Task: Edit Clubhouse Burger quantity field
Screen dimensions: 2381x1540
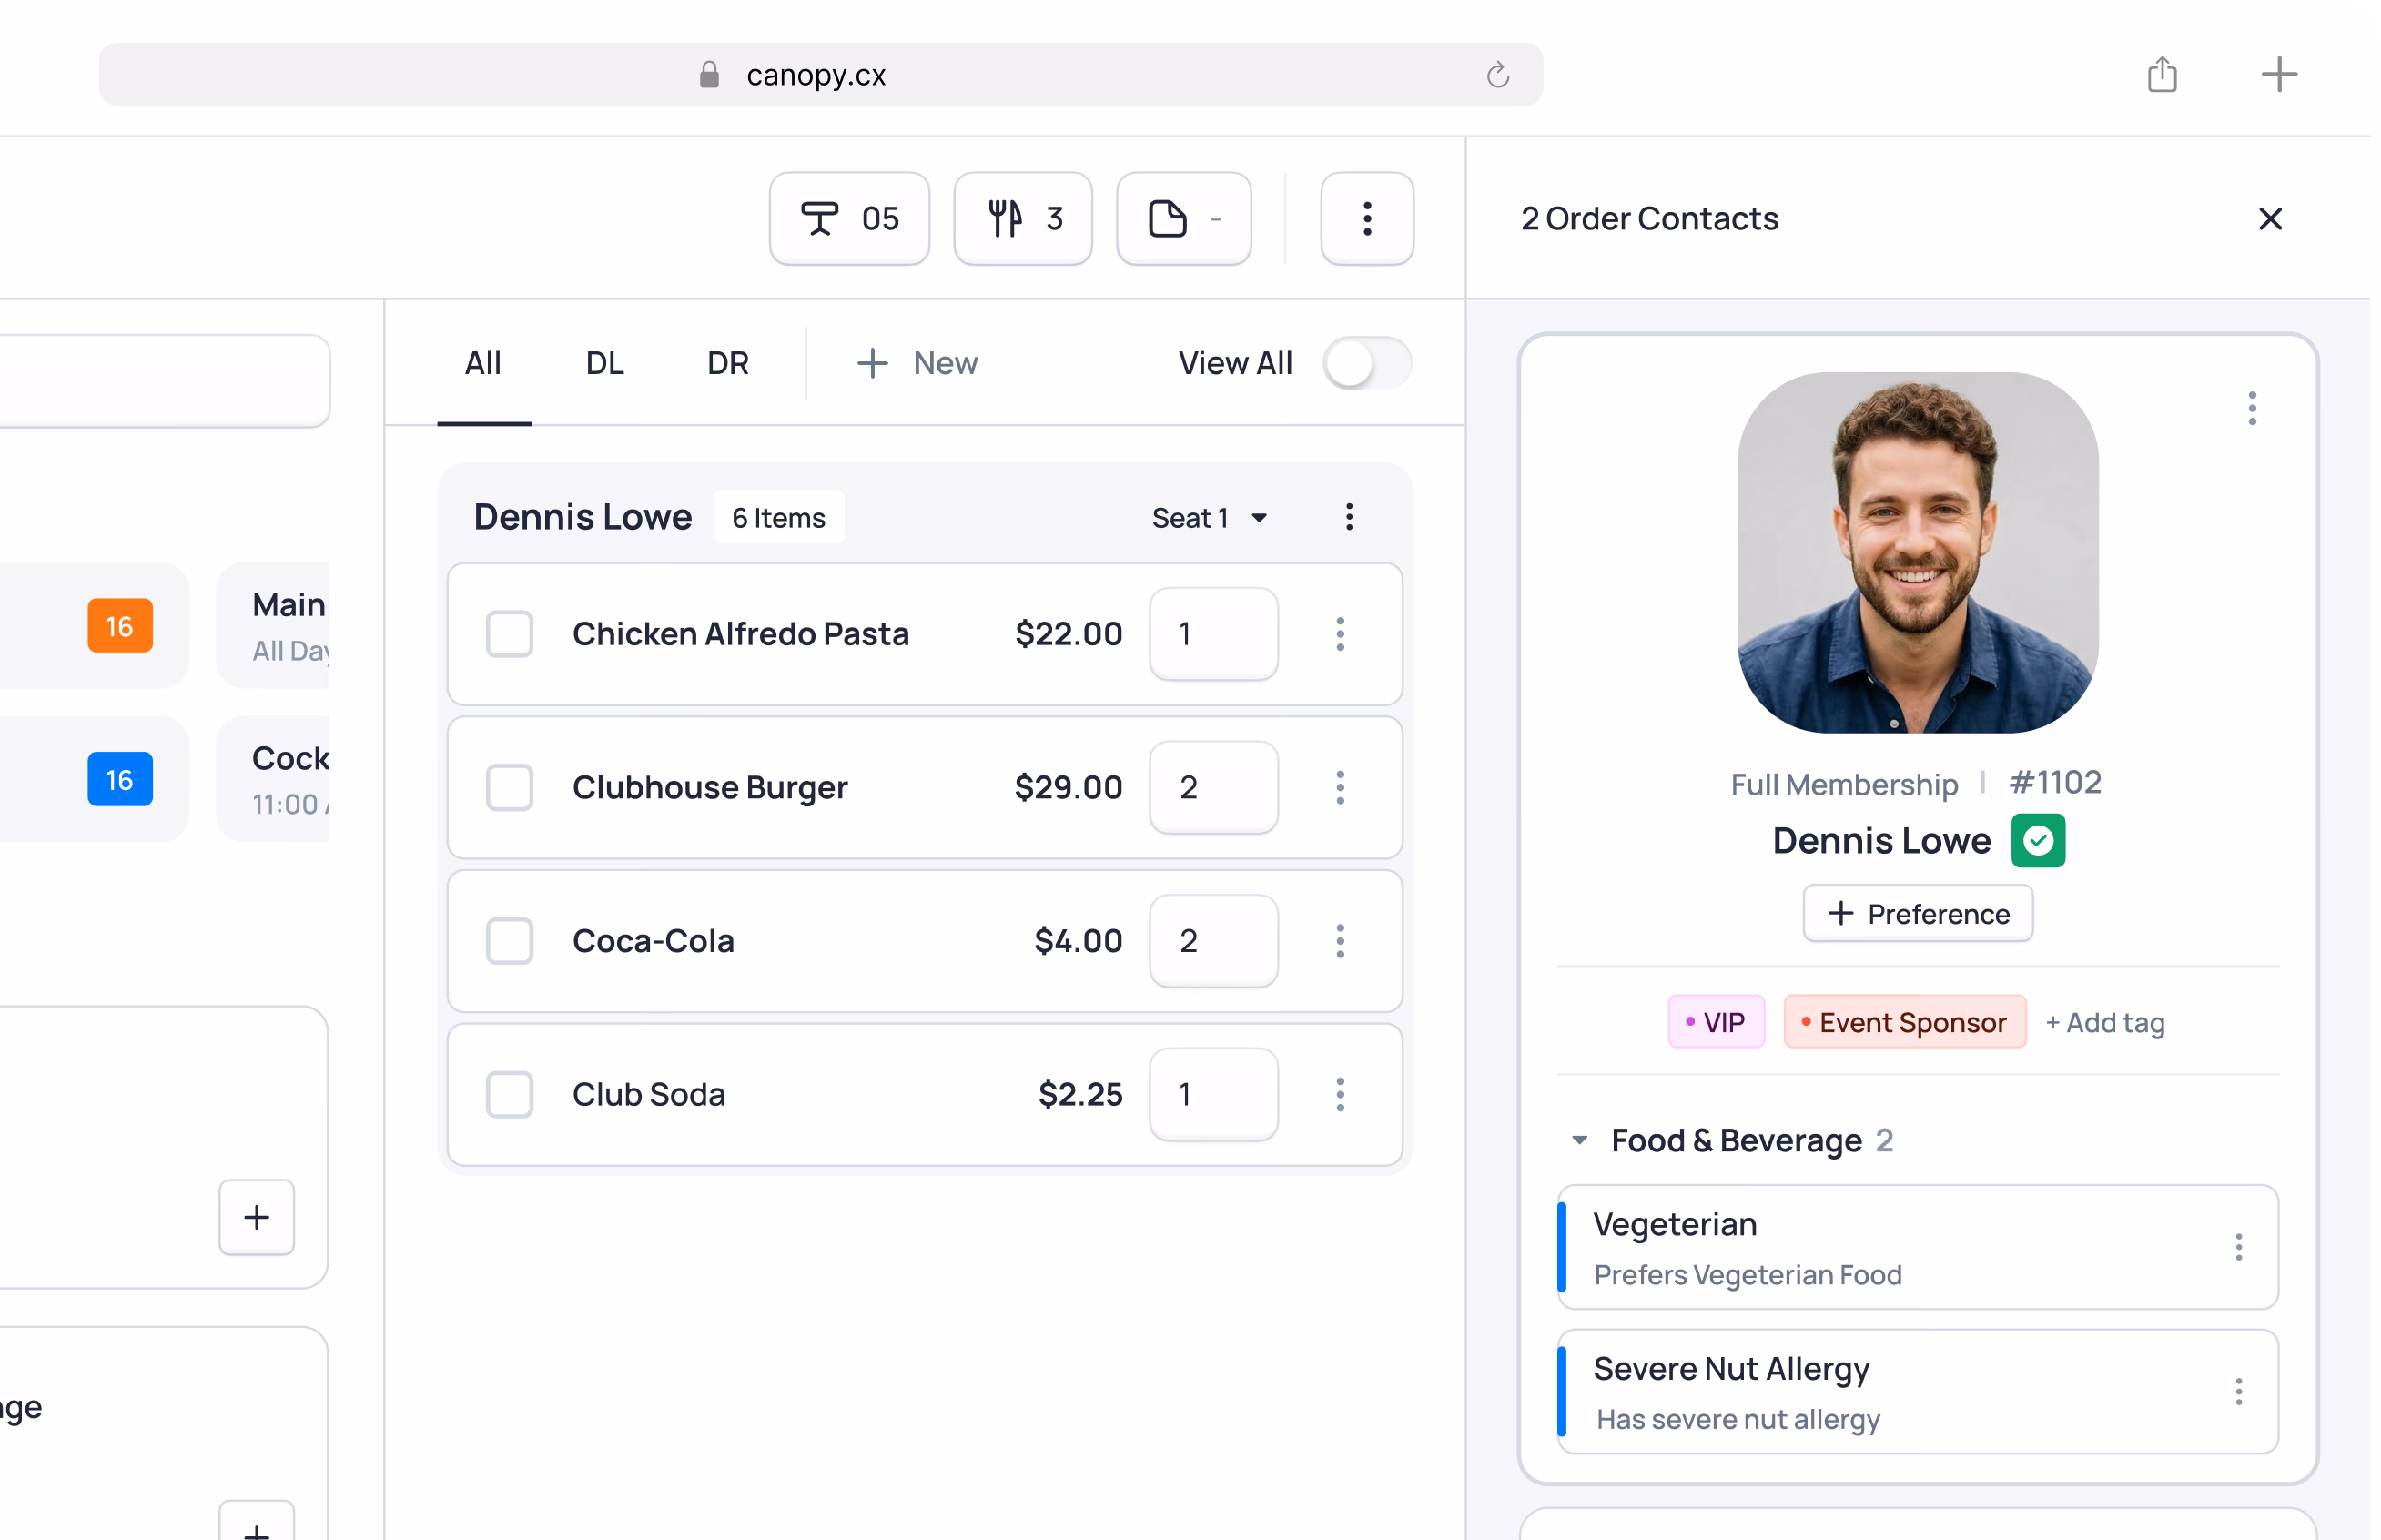Action: tap(1214, 788)
